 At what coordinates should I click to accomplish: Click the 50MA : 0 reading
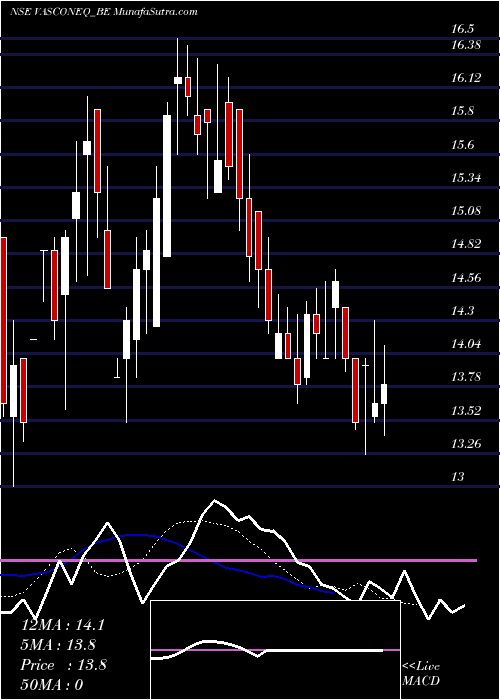52,685
